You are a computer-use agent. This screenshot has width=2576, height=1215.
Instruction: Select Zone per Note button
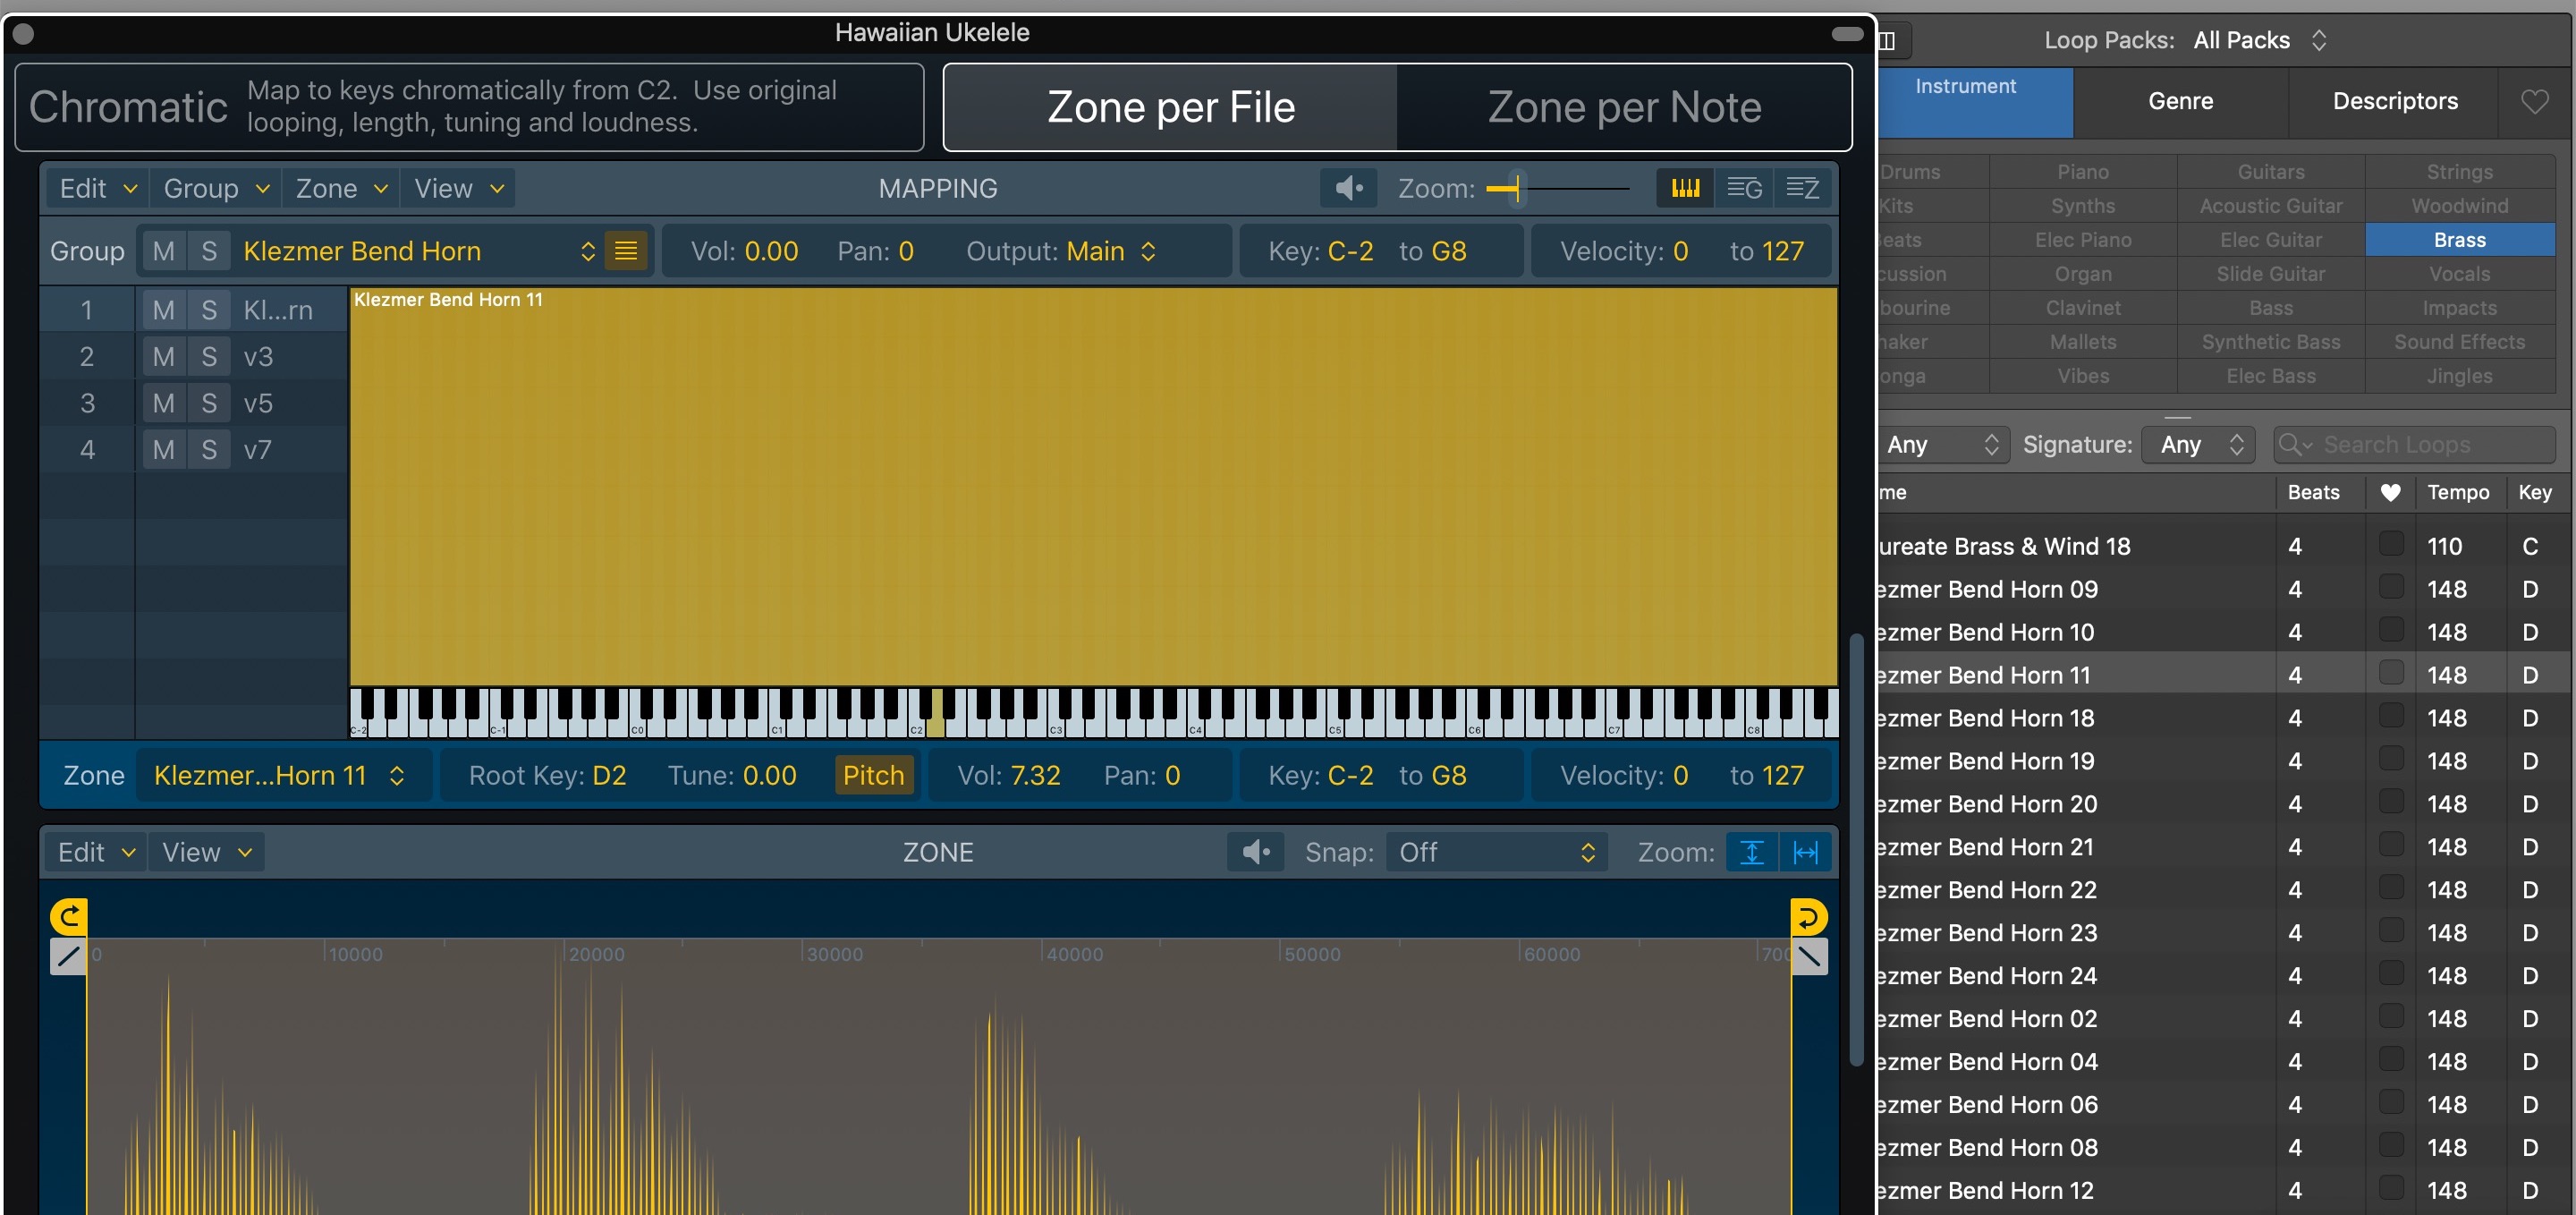pyautogui.click(x=1623, y=107)
